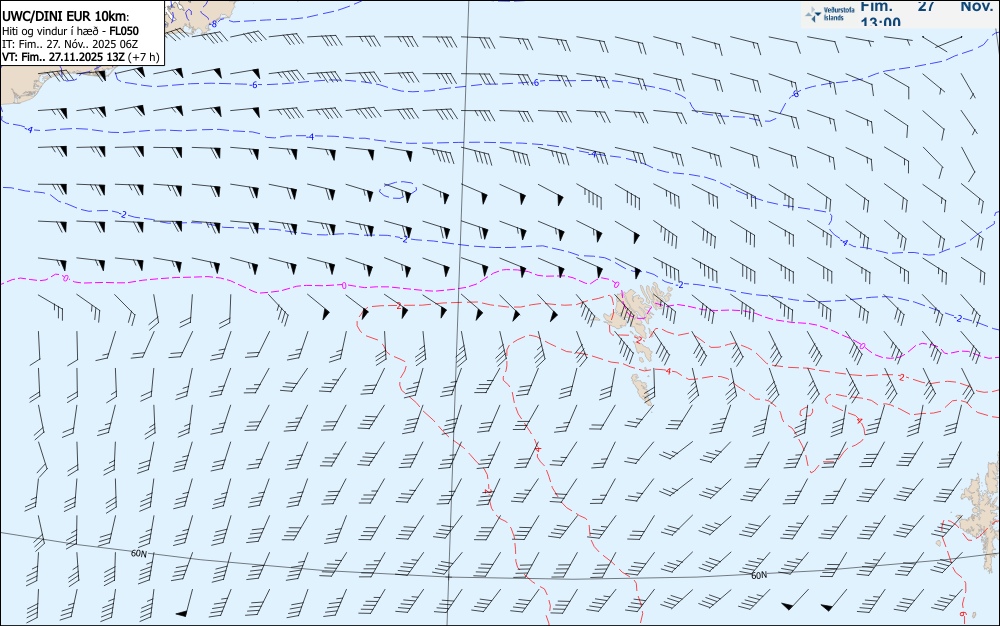Screen dimensions: 1000x626
Task: Click the 'Hiti og vindur í hæð - FL050' label
Action: click(70, 31)
